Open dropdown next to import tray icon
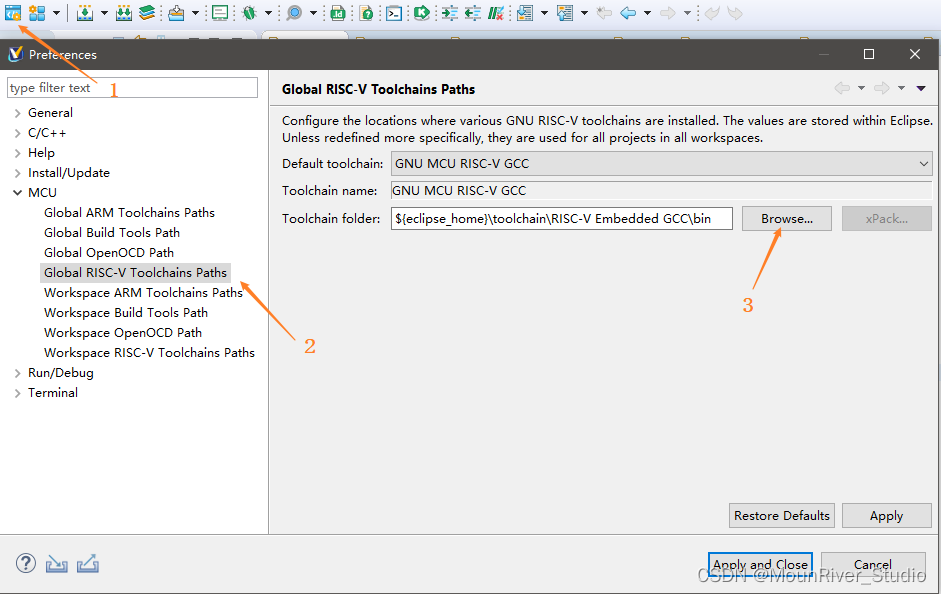941x594 pixels. pos(195,13)
